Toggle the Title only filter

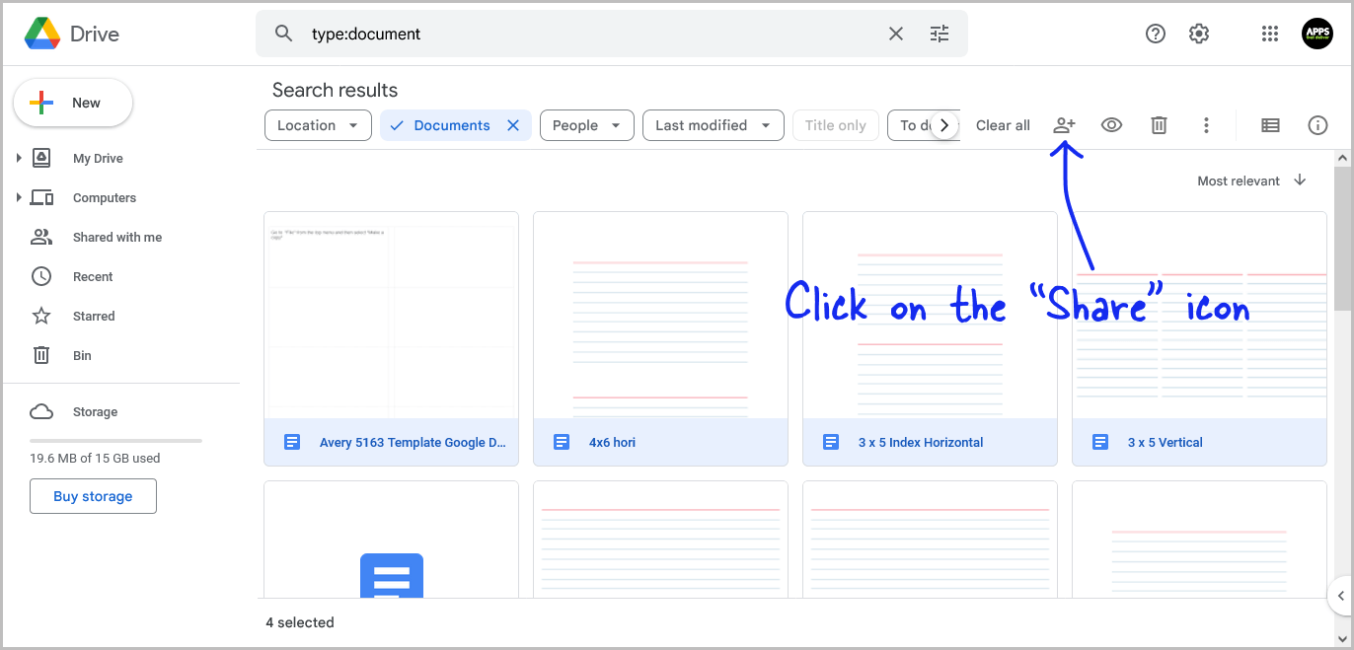pos(835,125)
